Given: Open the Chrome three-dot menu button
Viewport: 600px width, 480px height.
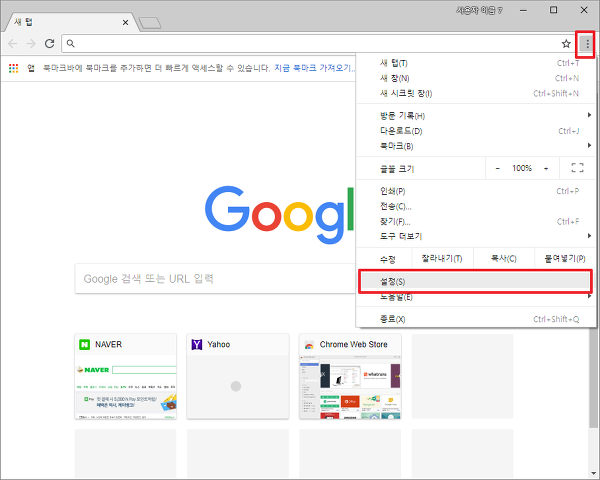Looking at the screenshot, I should (587, 44).
